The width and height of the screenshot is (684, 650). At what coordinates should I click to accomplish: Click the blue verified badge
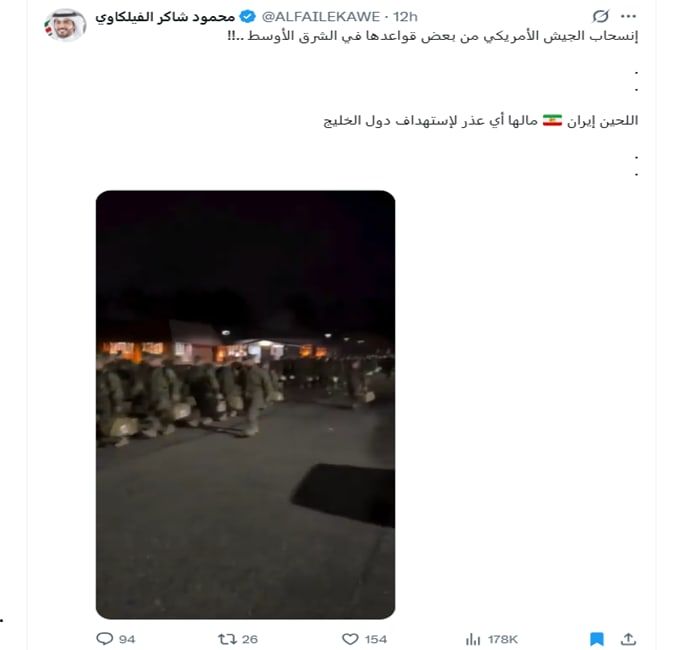[248, 17]
